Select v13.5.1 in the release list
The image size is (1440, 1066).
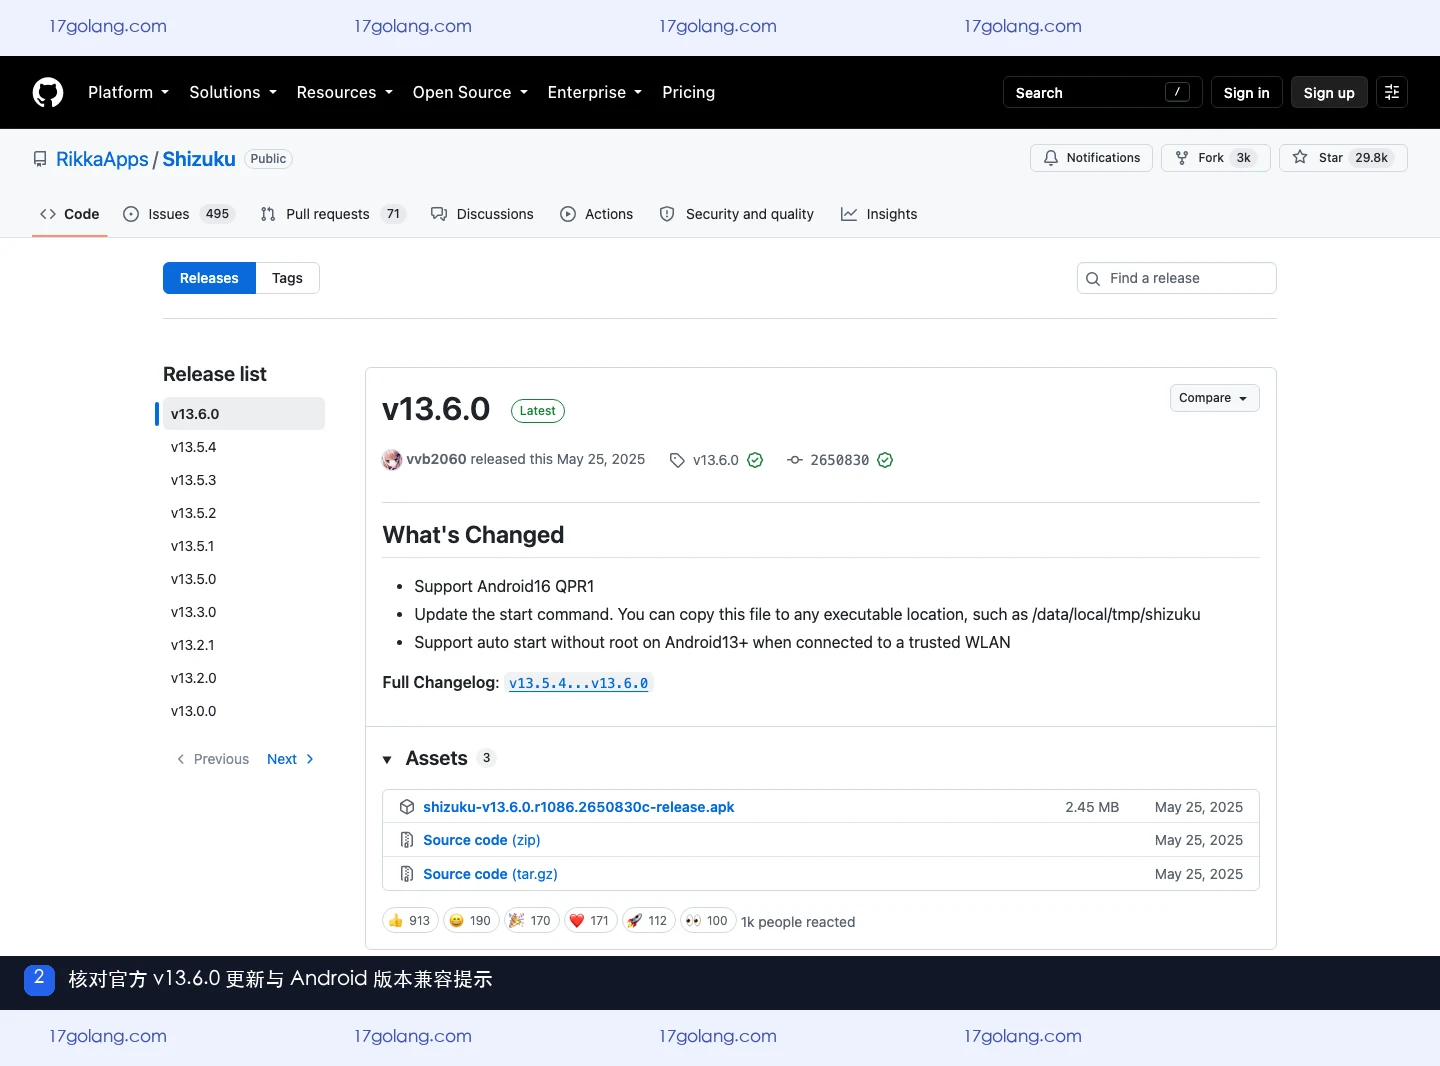tap(244, 546)
